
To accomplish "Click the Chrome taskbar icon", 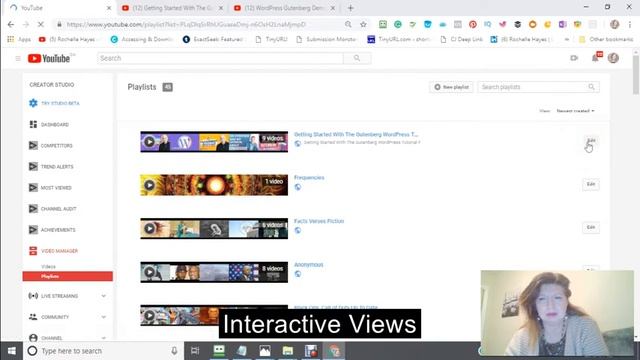I will (x=334, y=351).
